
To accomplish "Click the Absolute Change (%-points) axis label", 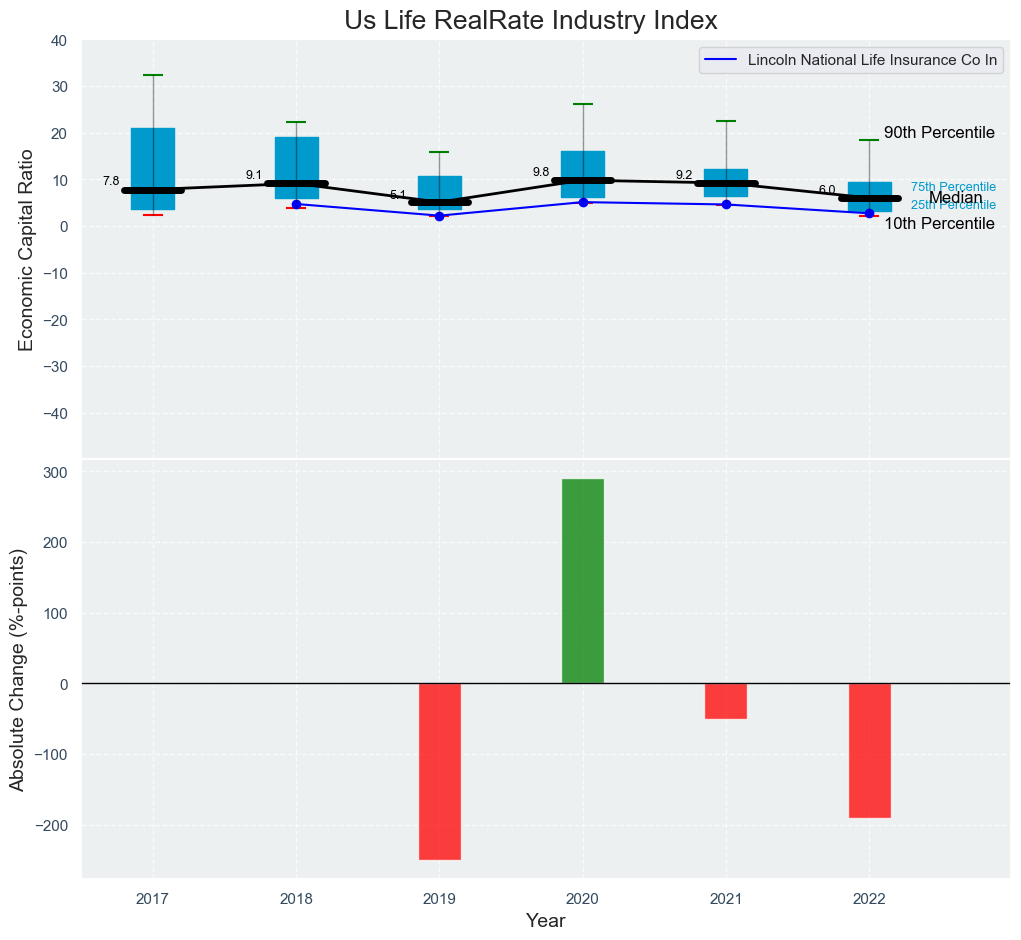I will tap(17, 670).
